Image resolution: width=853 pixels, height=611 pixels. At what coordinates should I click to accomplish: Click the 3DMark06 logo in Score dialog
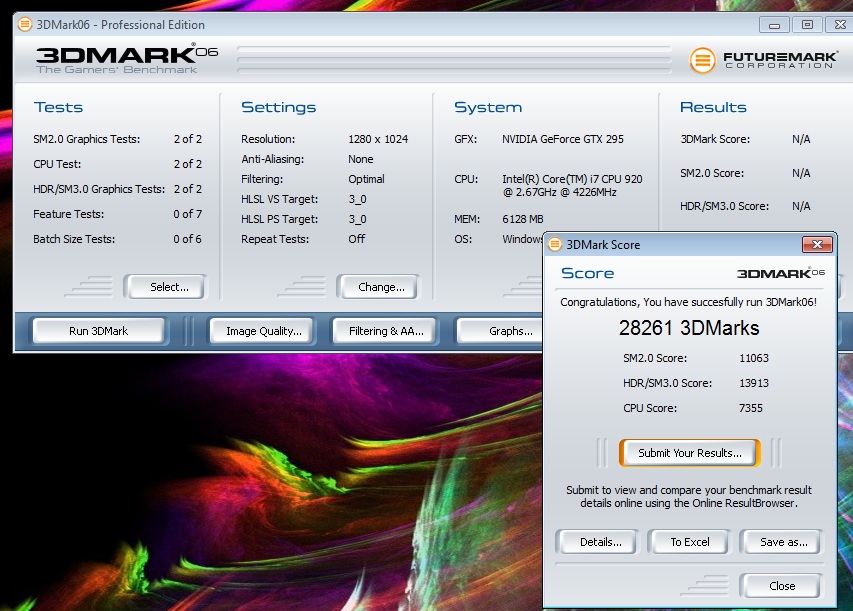pos(781,273)
